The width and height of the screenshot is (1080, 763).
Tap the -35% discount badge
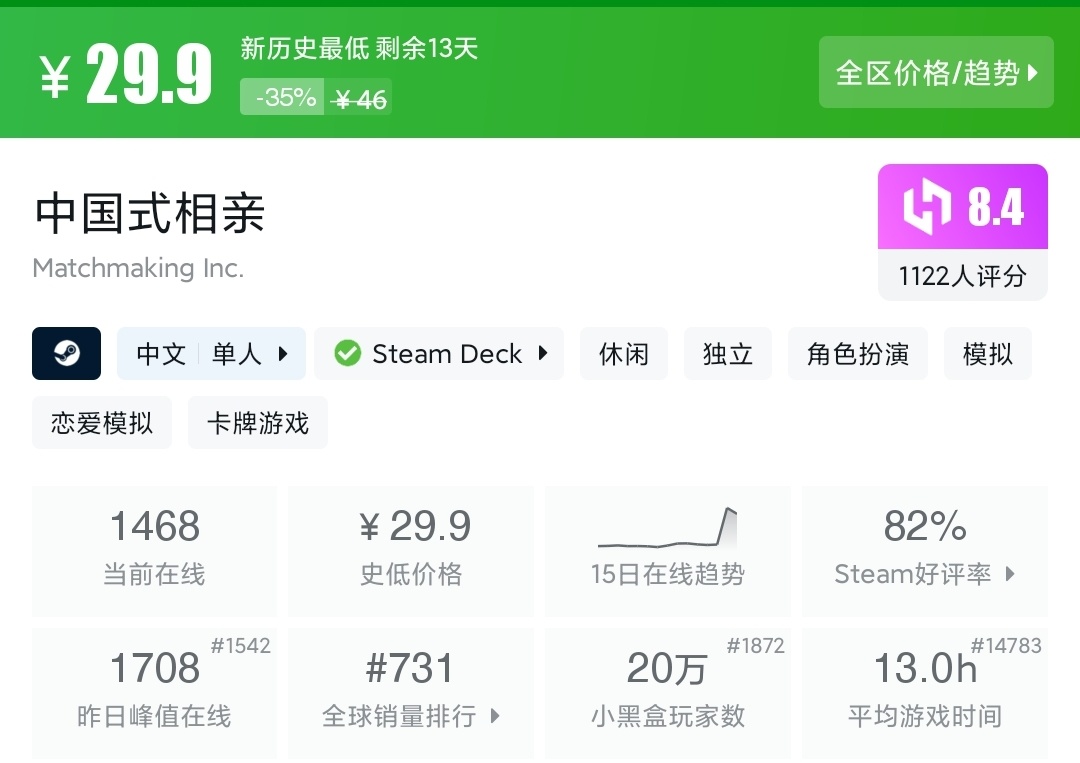click(285, 98)
